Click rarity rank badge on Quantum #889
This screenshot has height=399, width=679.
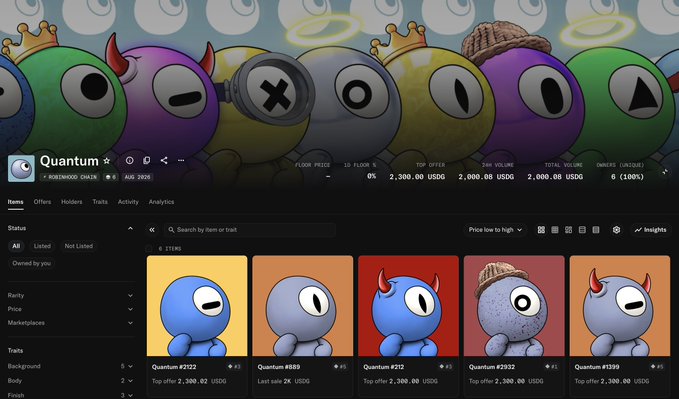(x=340, y=367)
